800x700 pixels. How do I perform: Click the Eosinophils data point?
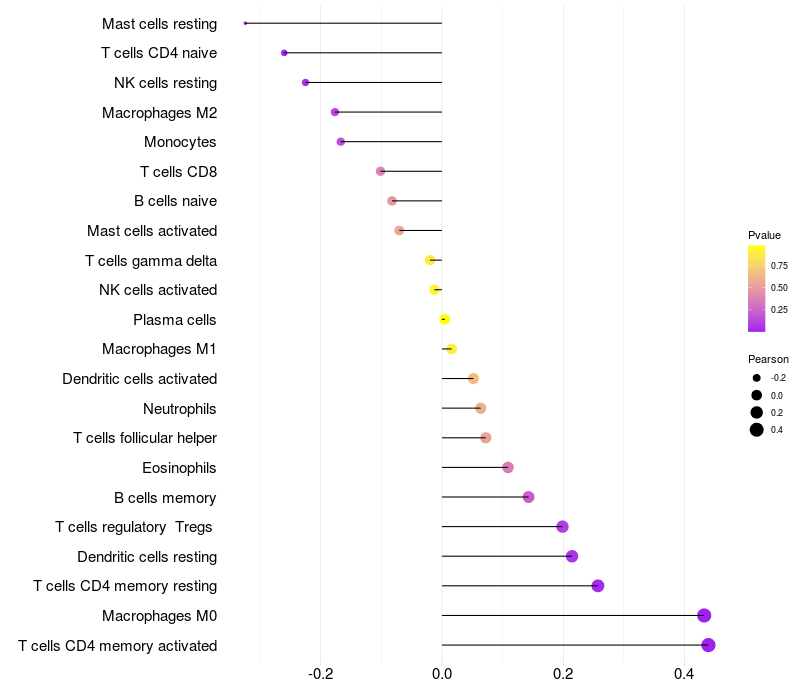pyautogui.click(x=508, y=467)
